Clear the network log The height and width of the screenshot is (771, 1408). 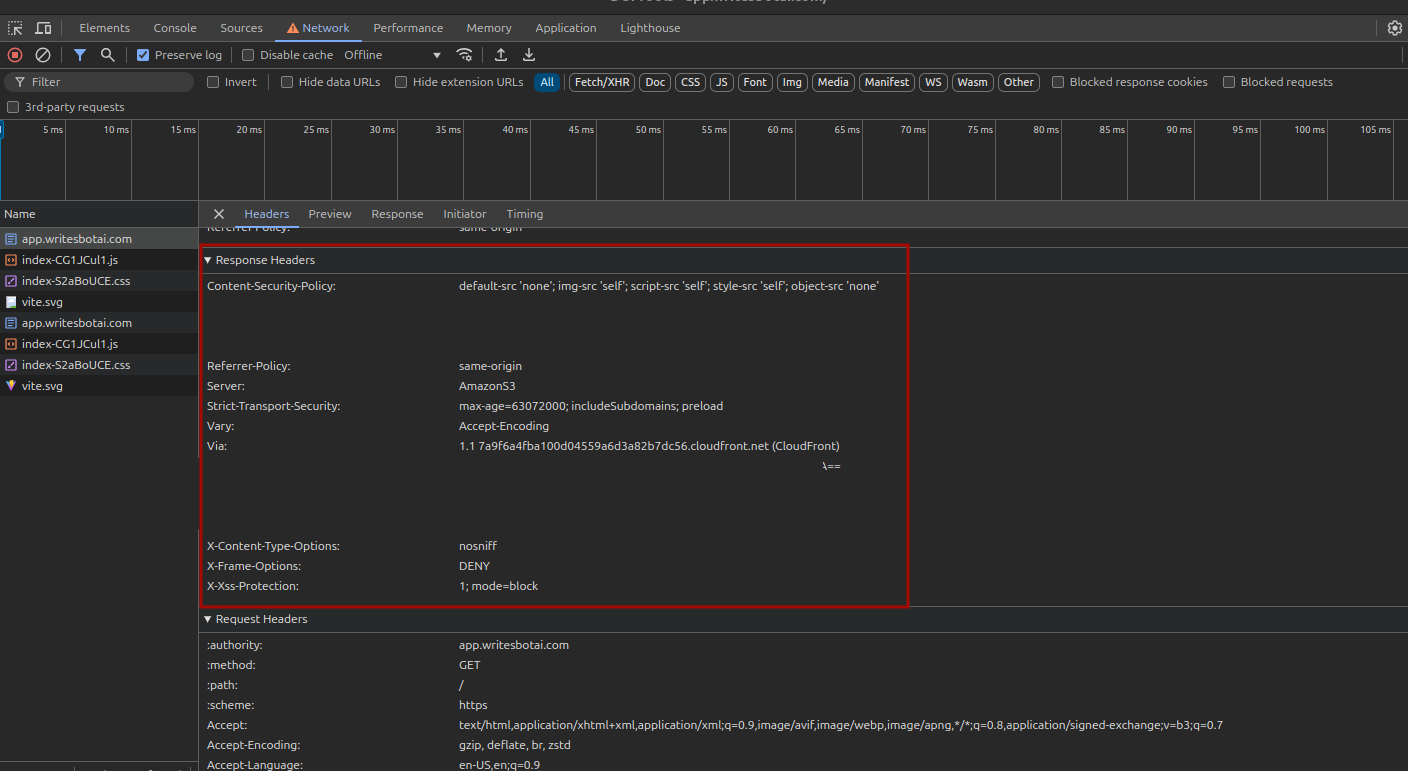pos(43,55)
